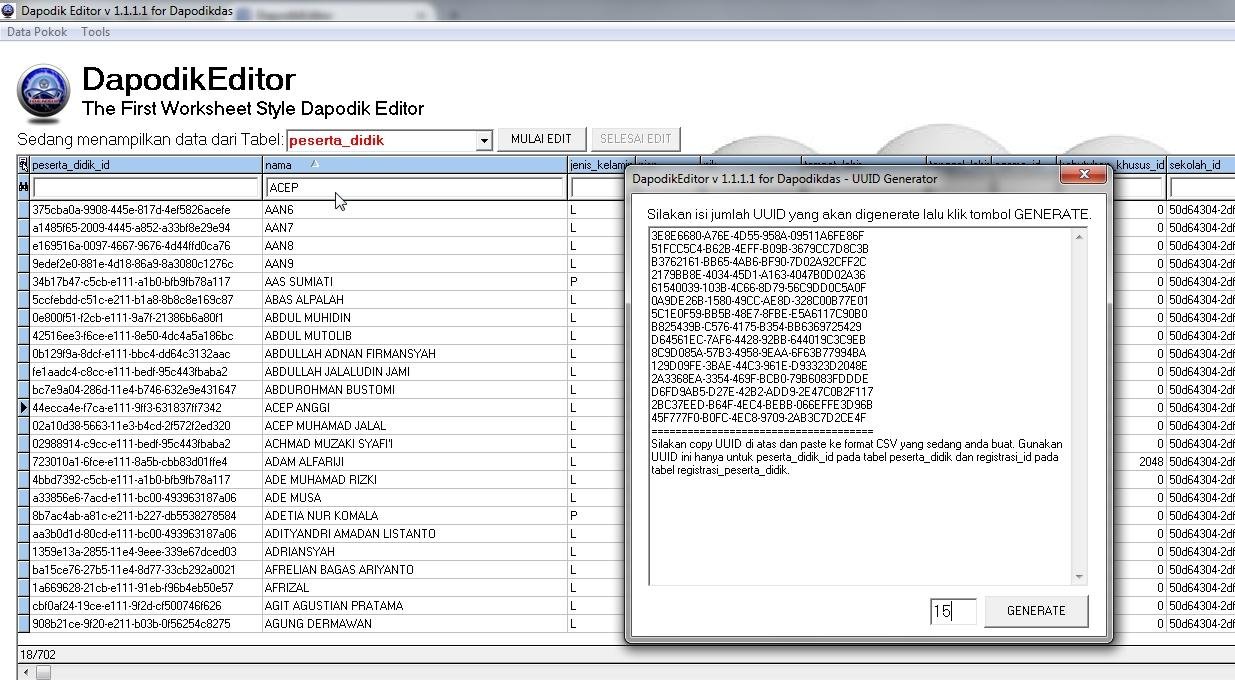
Task: Select the ADETIA NUR KOMALA cell
Action: click(x=415, y=516)
